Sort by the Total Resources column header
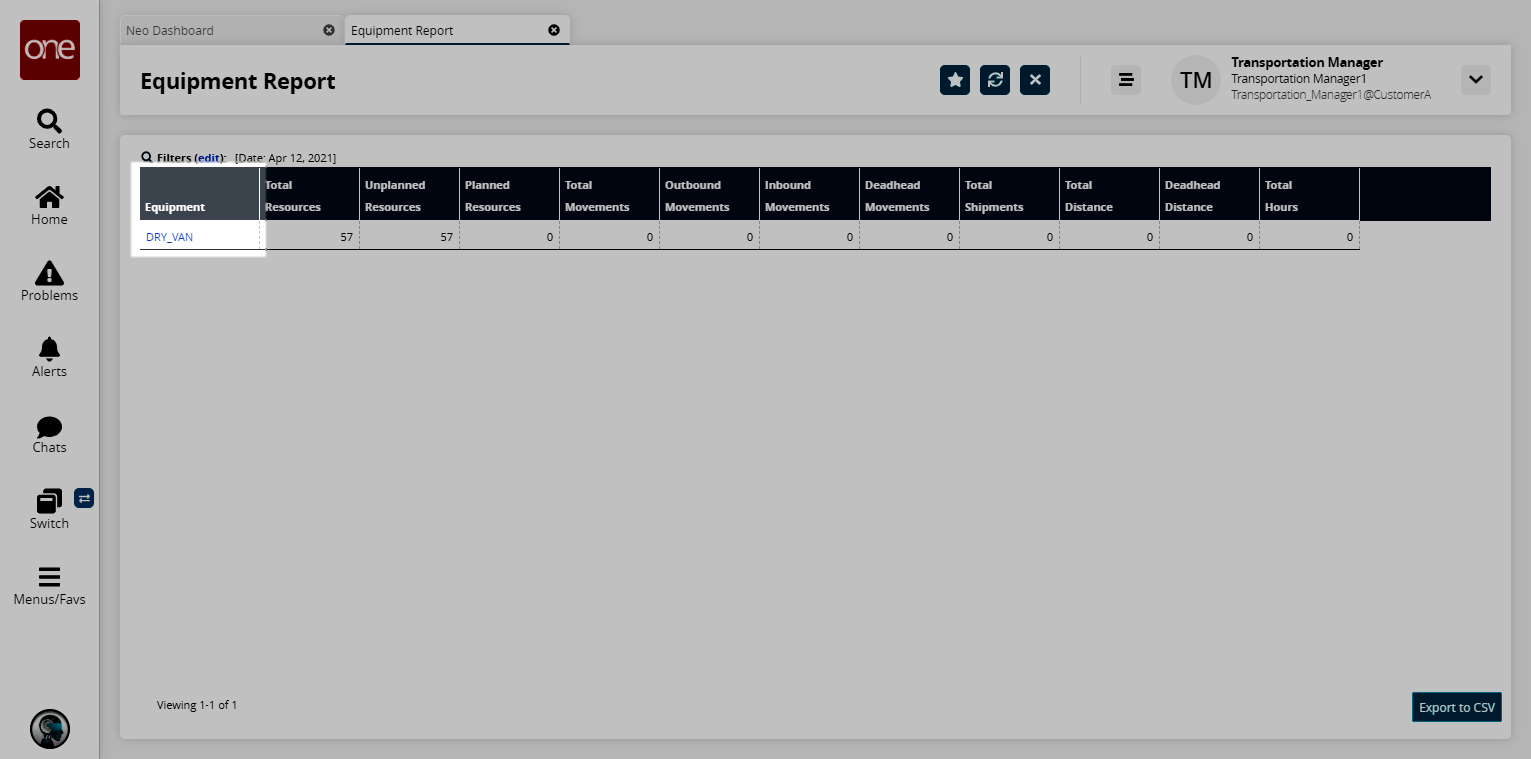Image resolution: width=1531 pixels, height=759 pixels. coord(310,194)
